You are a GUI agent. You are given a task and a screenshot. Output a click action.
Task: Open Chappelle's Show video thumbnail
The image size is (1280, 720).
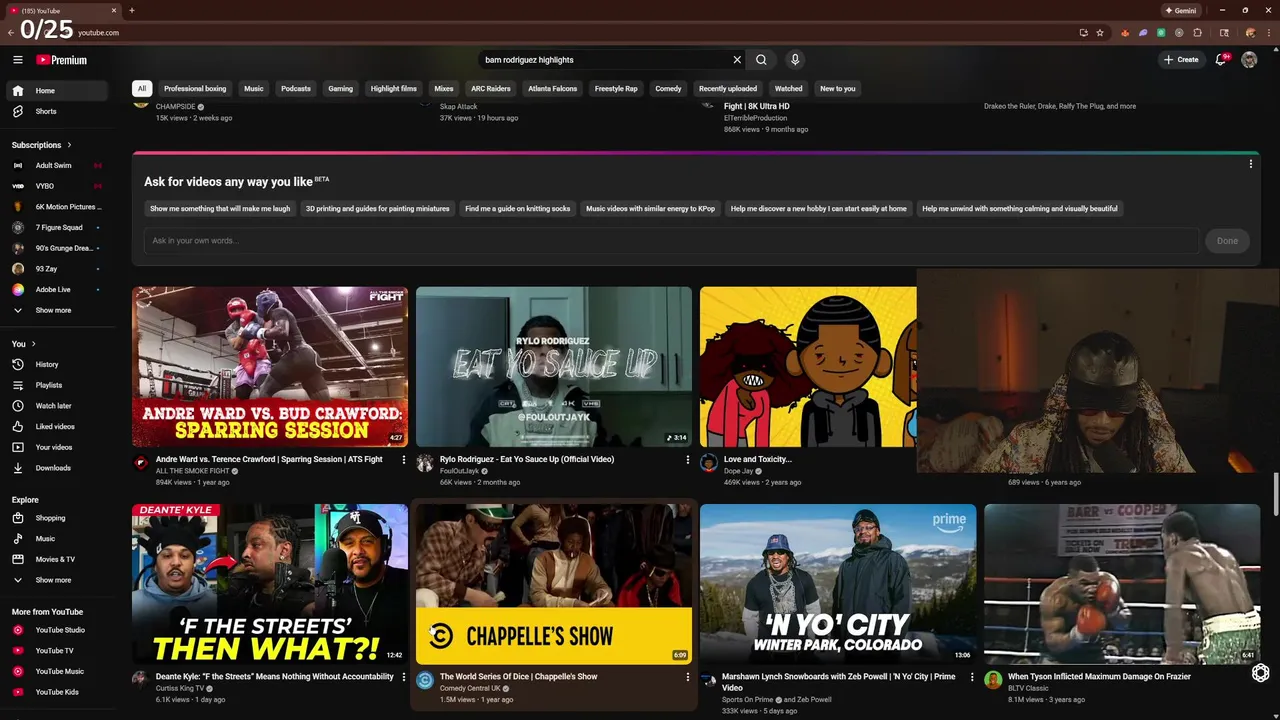[x=554, y=583]
